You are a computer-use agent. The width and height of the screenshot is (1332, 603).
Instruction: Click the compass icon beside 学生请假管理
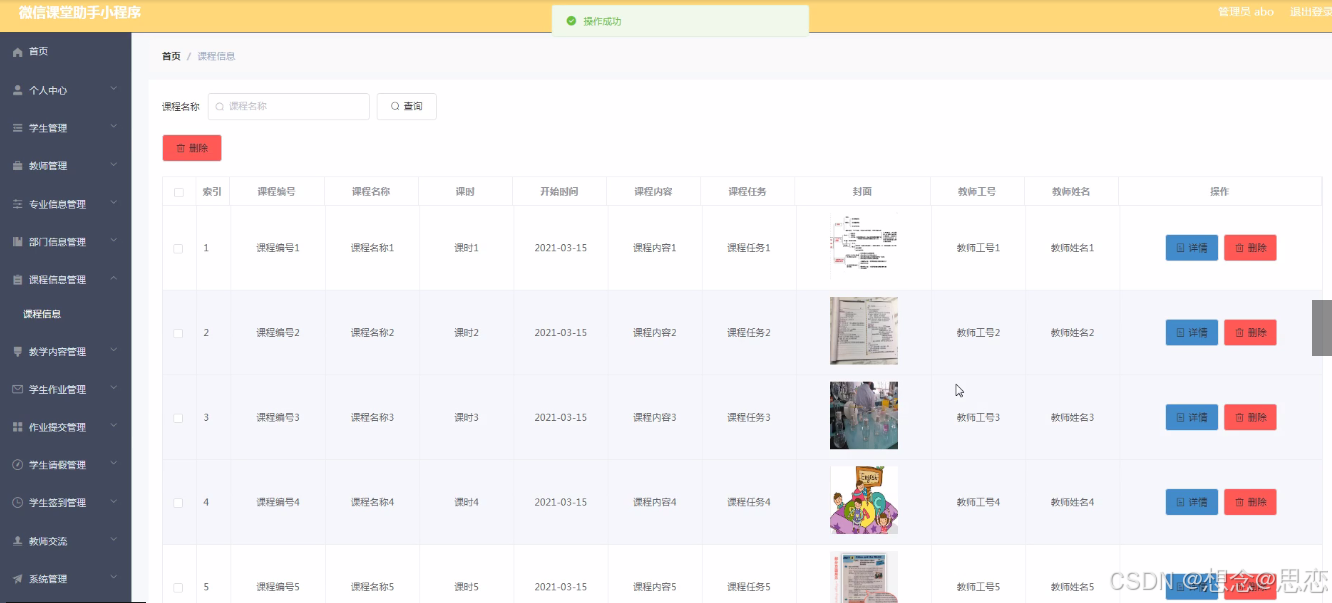pyautogui.click(x=17, y=465)
